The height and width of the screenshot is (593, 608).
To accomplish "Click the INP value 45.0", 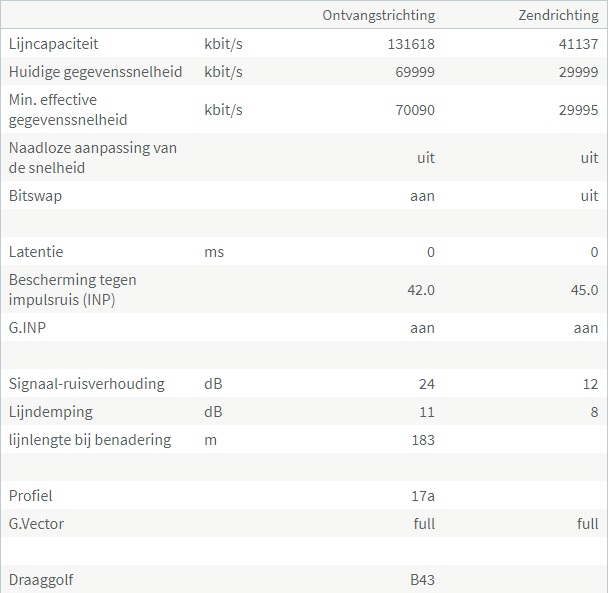I will pos(582,290).
